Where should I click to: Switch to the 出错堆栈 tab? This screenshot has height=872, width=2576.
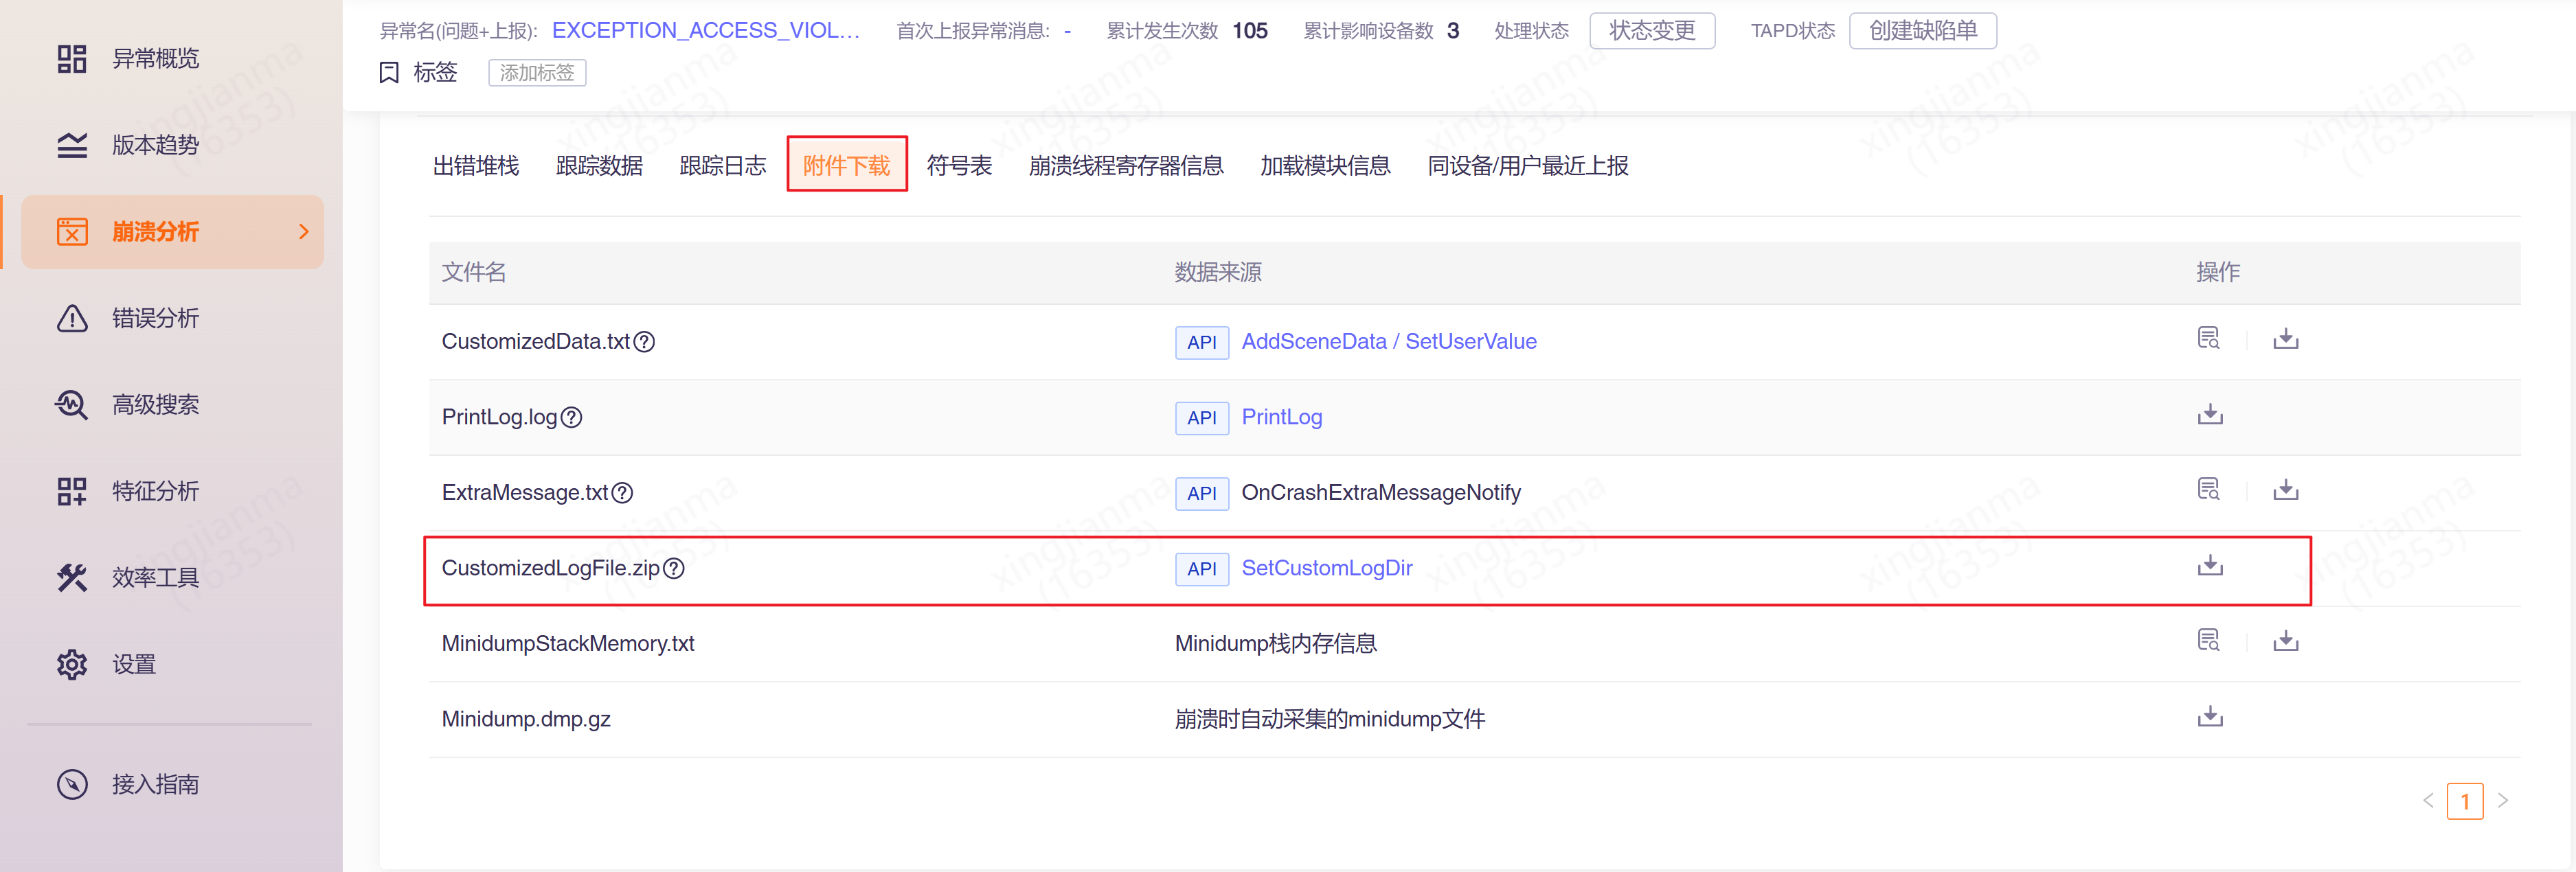click(475, 166)
